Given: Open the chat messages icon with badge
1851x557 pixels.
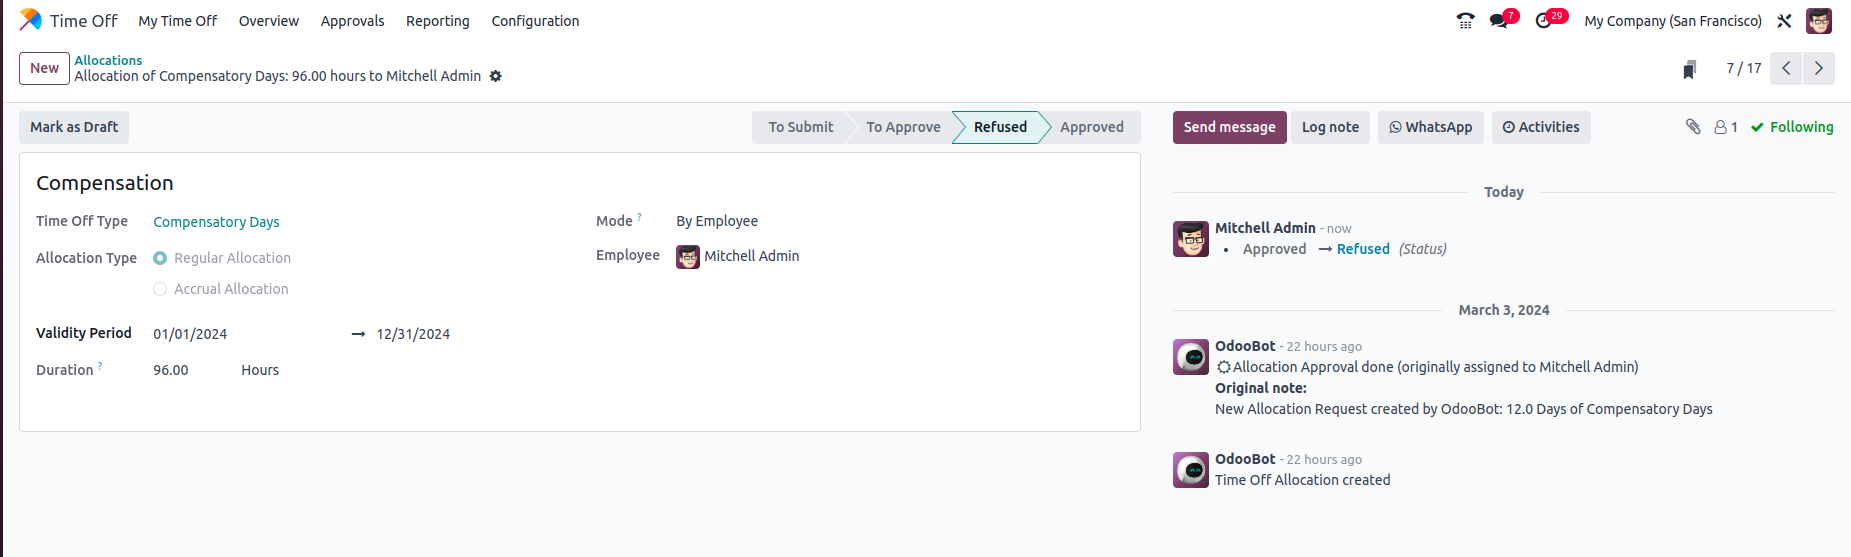Looking at the screenshot, I should (x=1499, y=21).
